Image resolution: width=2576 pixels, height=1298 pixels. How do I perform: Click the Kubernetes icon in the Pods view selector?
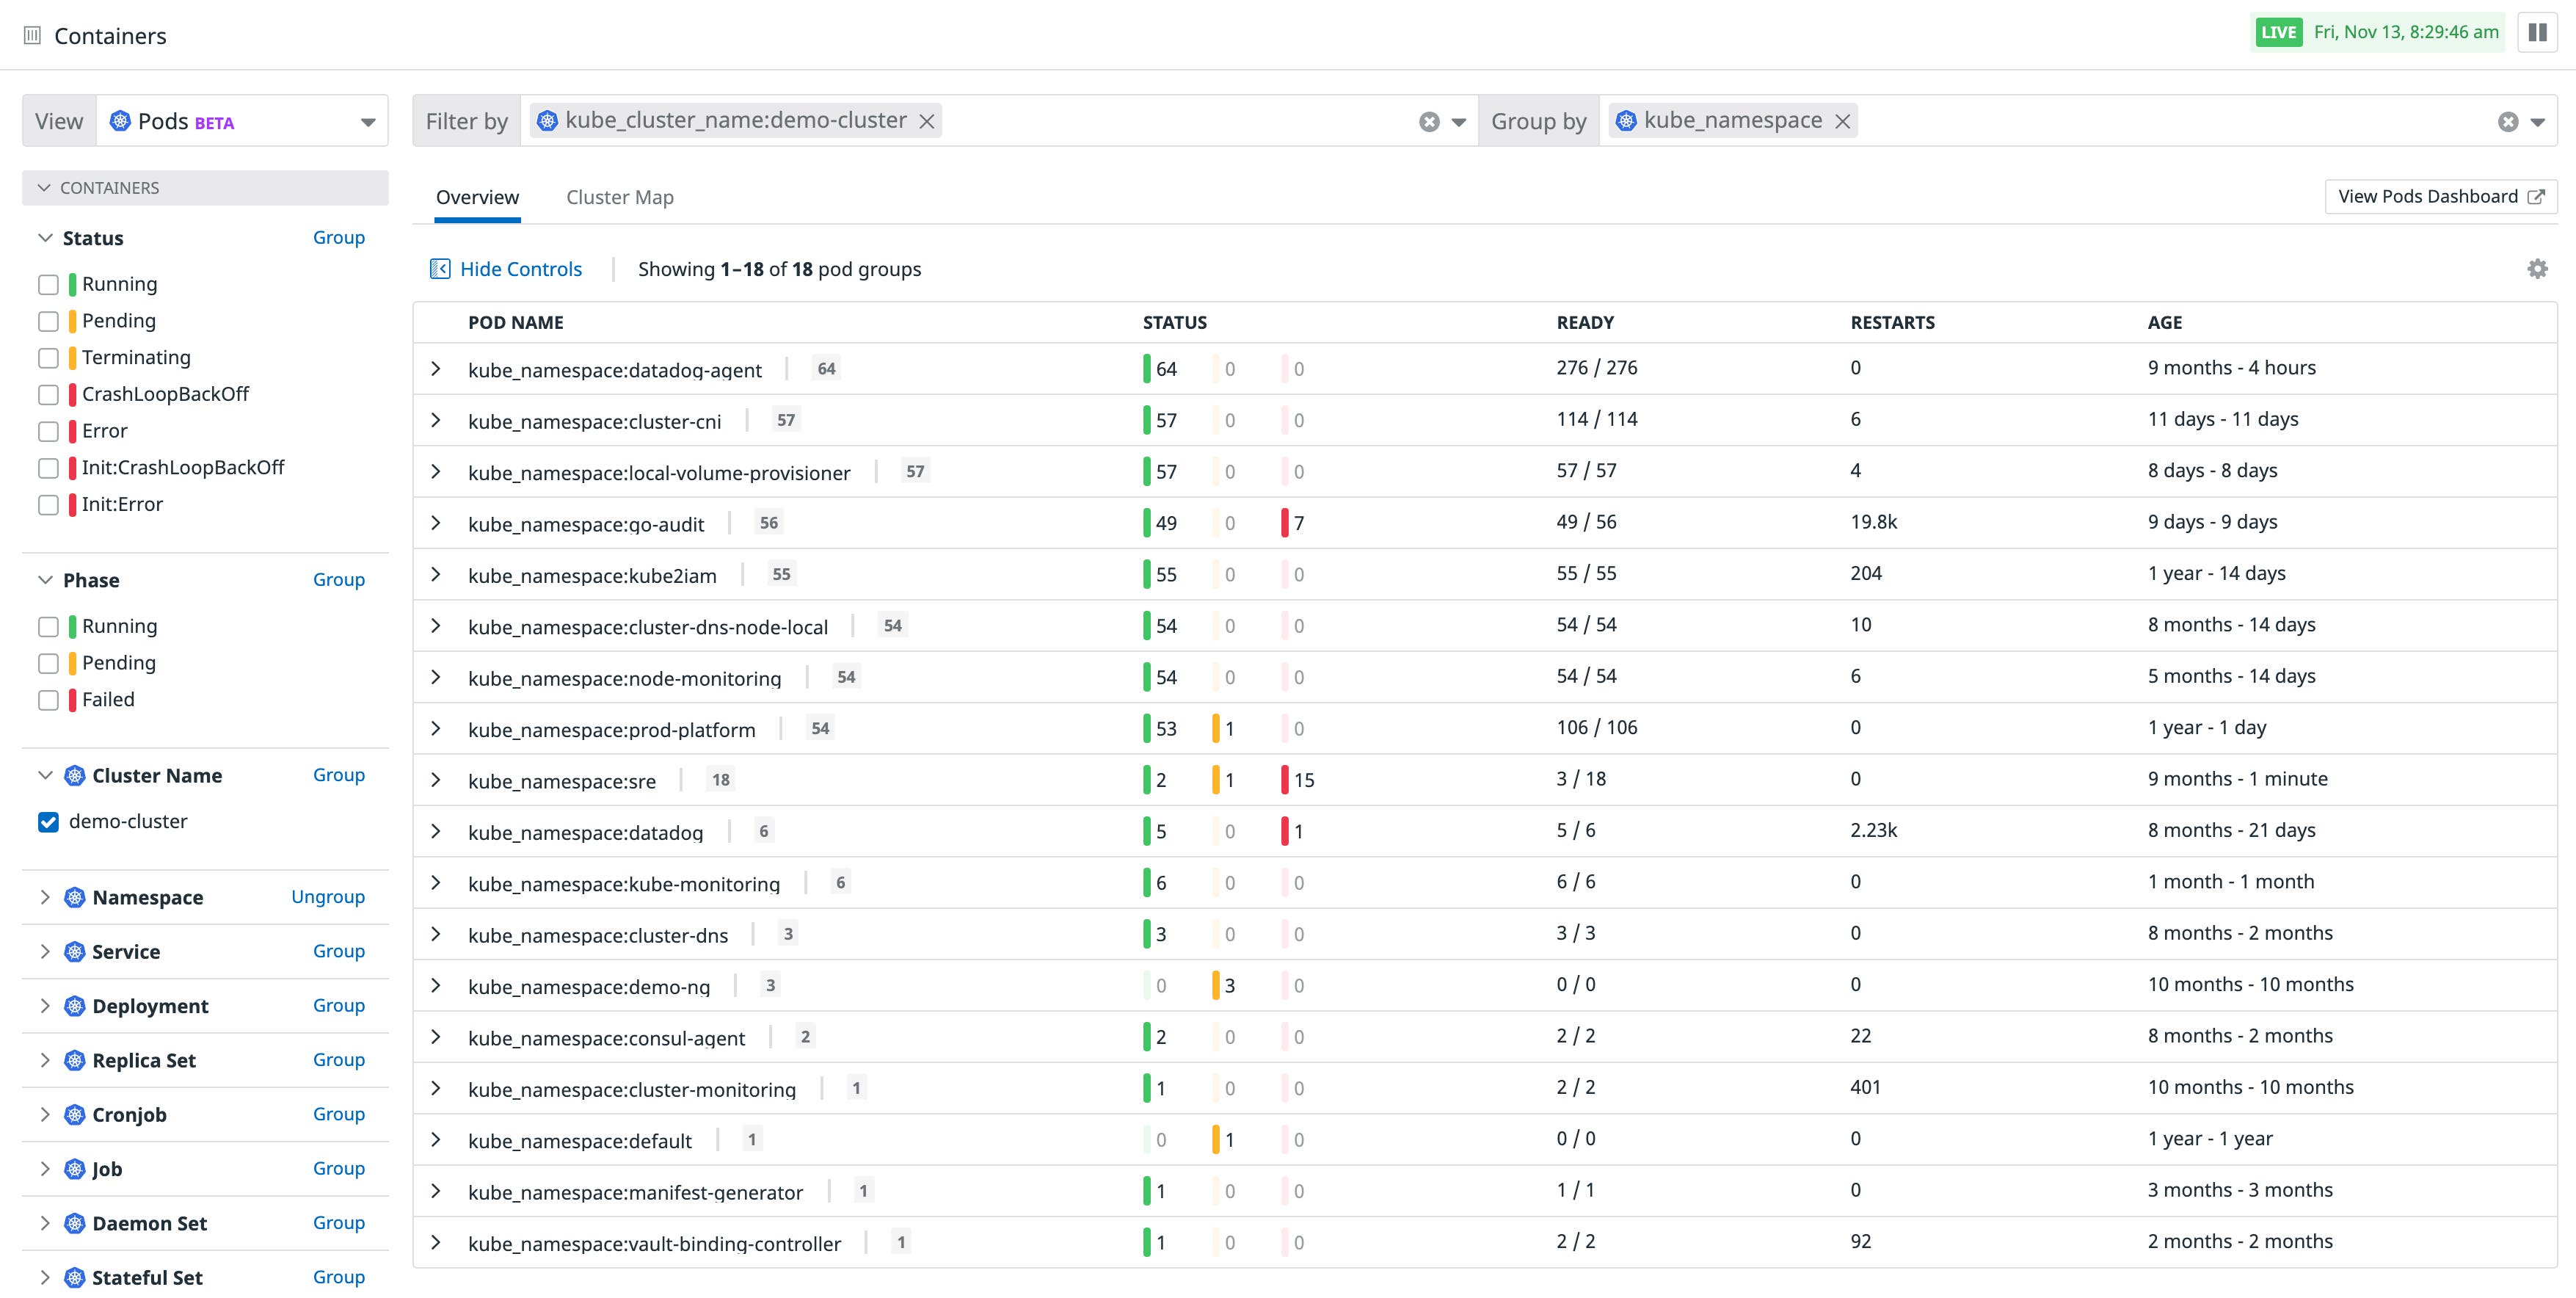click(x=120, y=120)
